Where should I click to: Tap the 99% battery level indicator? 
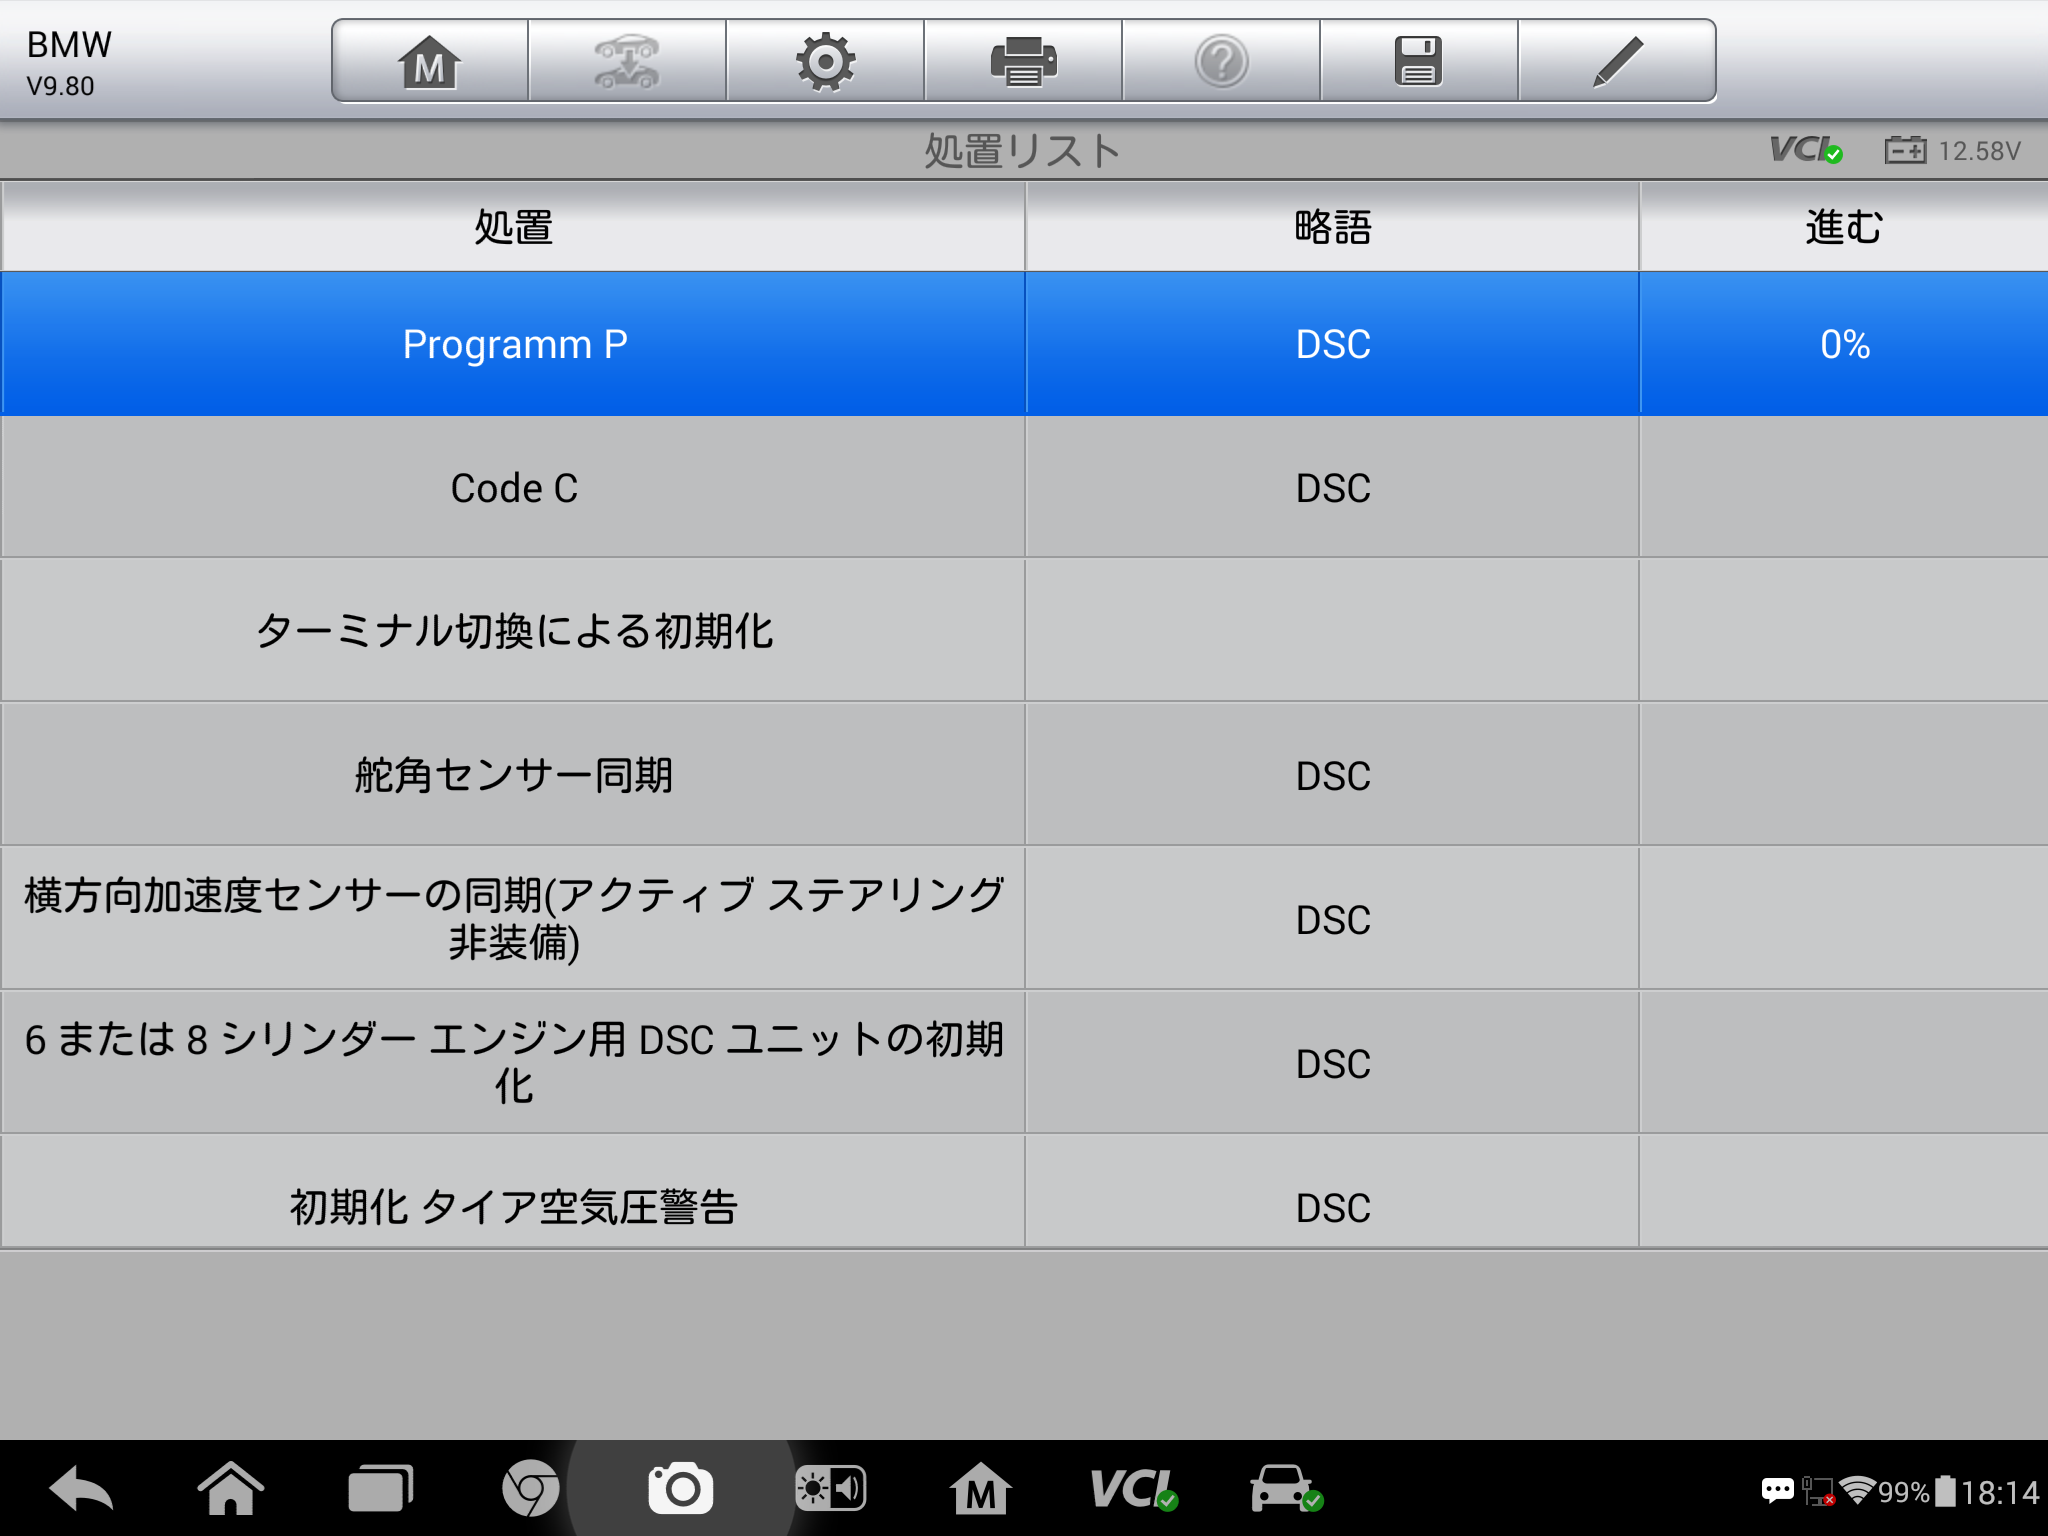coord(1904,1492)
